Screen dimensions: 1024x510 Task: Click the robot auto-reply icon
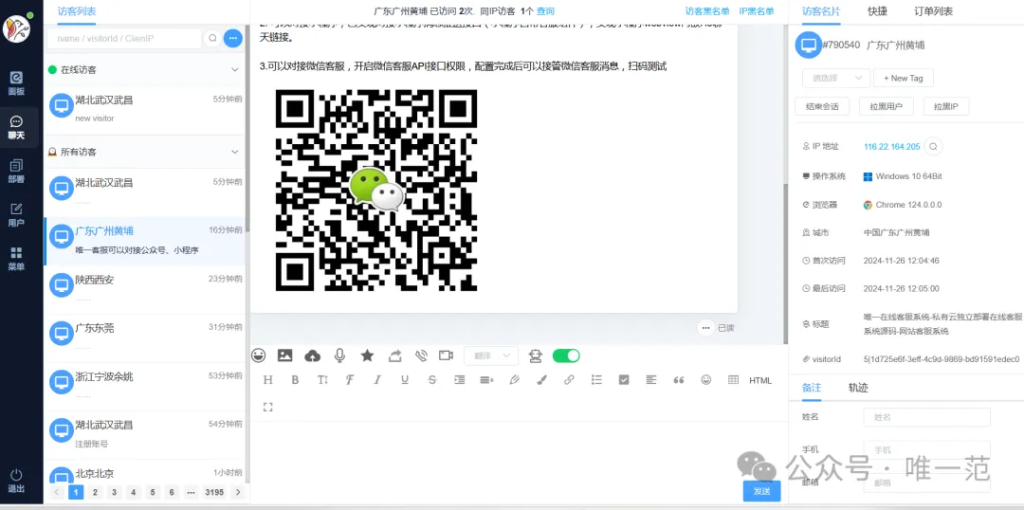coord(536,355)
